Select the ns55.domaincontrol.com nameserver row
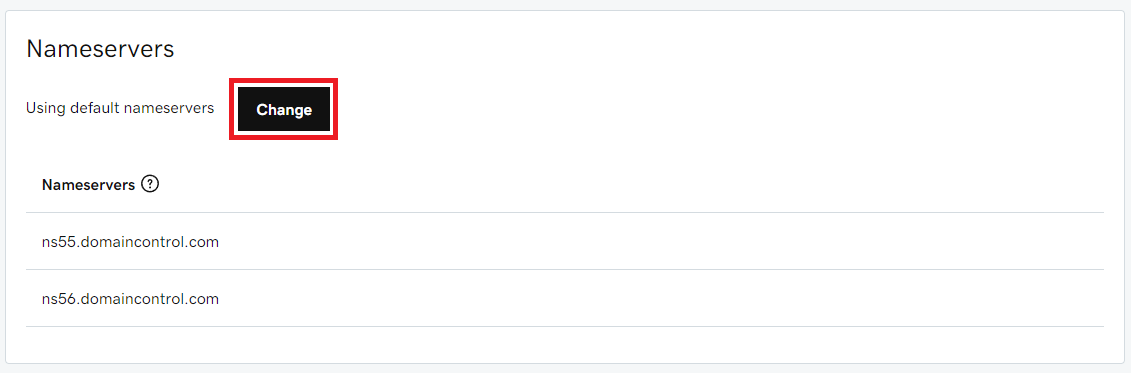 tap(565, 242)
